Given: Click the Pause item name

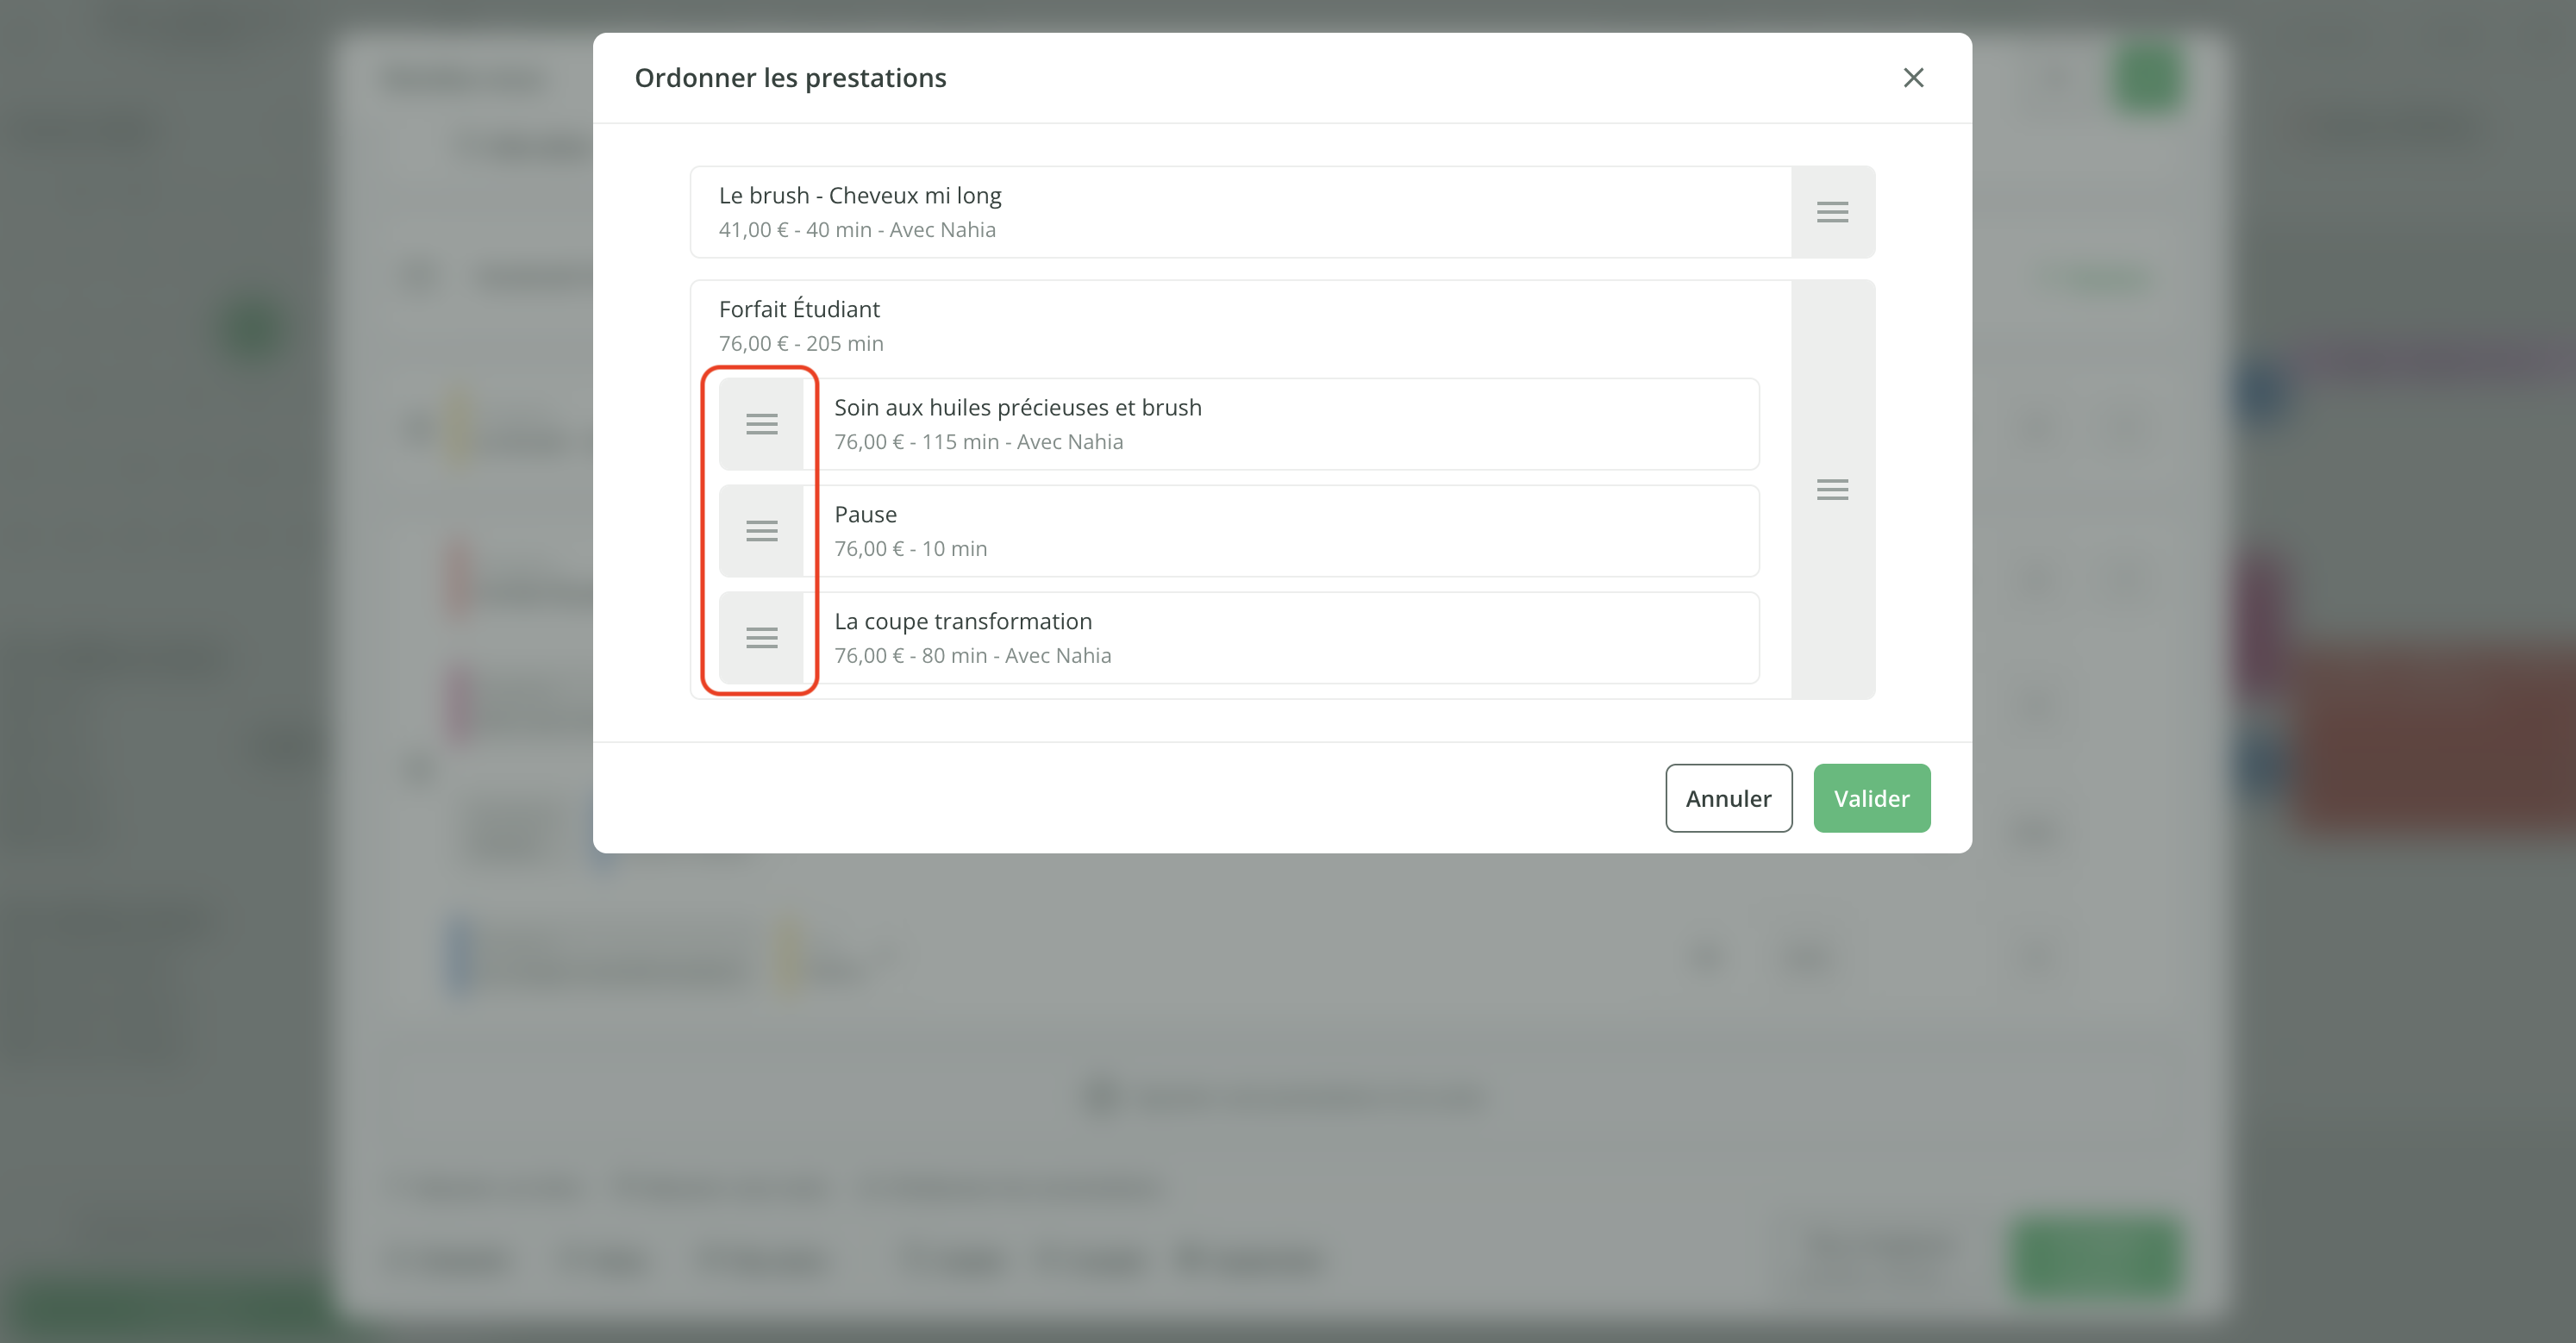Looking at the screenshot, I should [x=865, y=515].
